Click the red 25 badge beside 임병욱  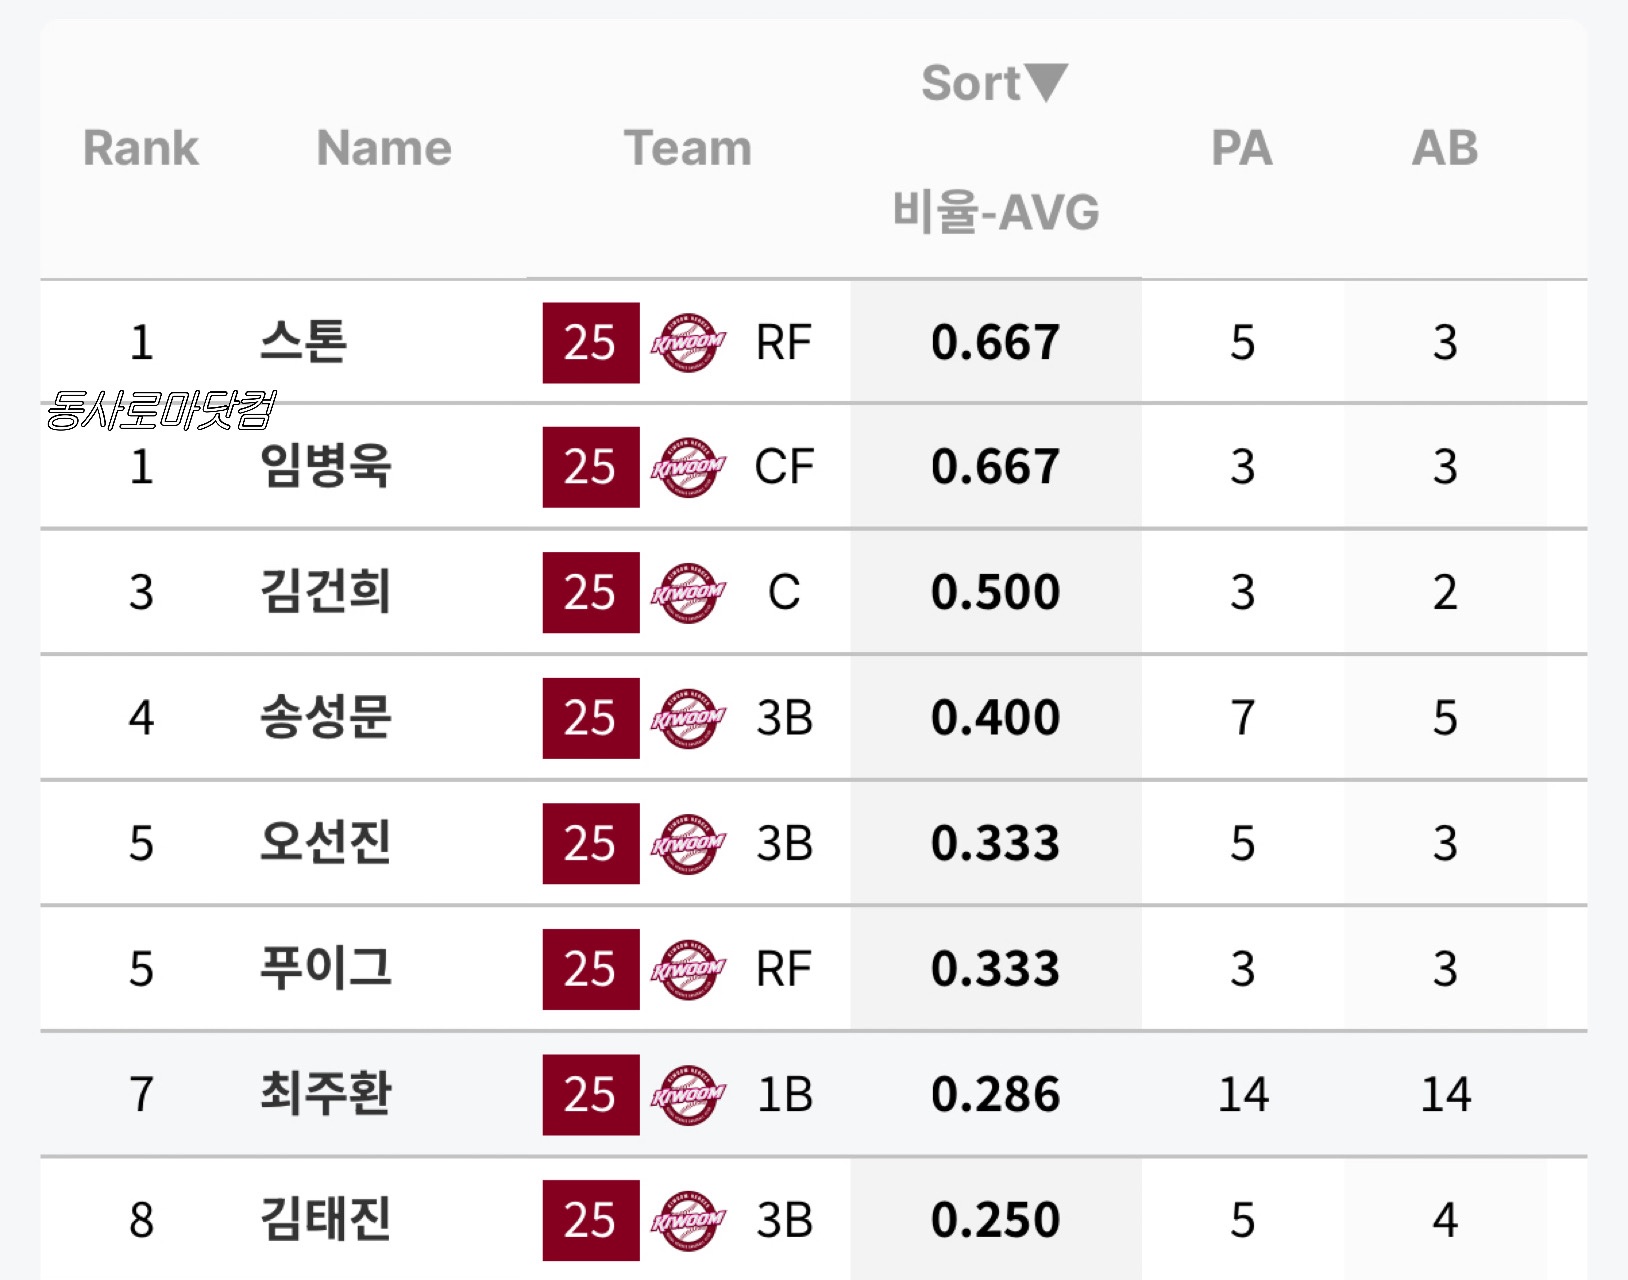(590, 467)
